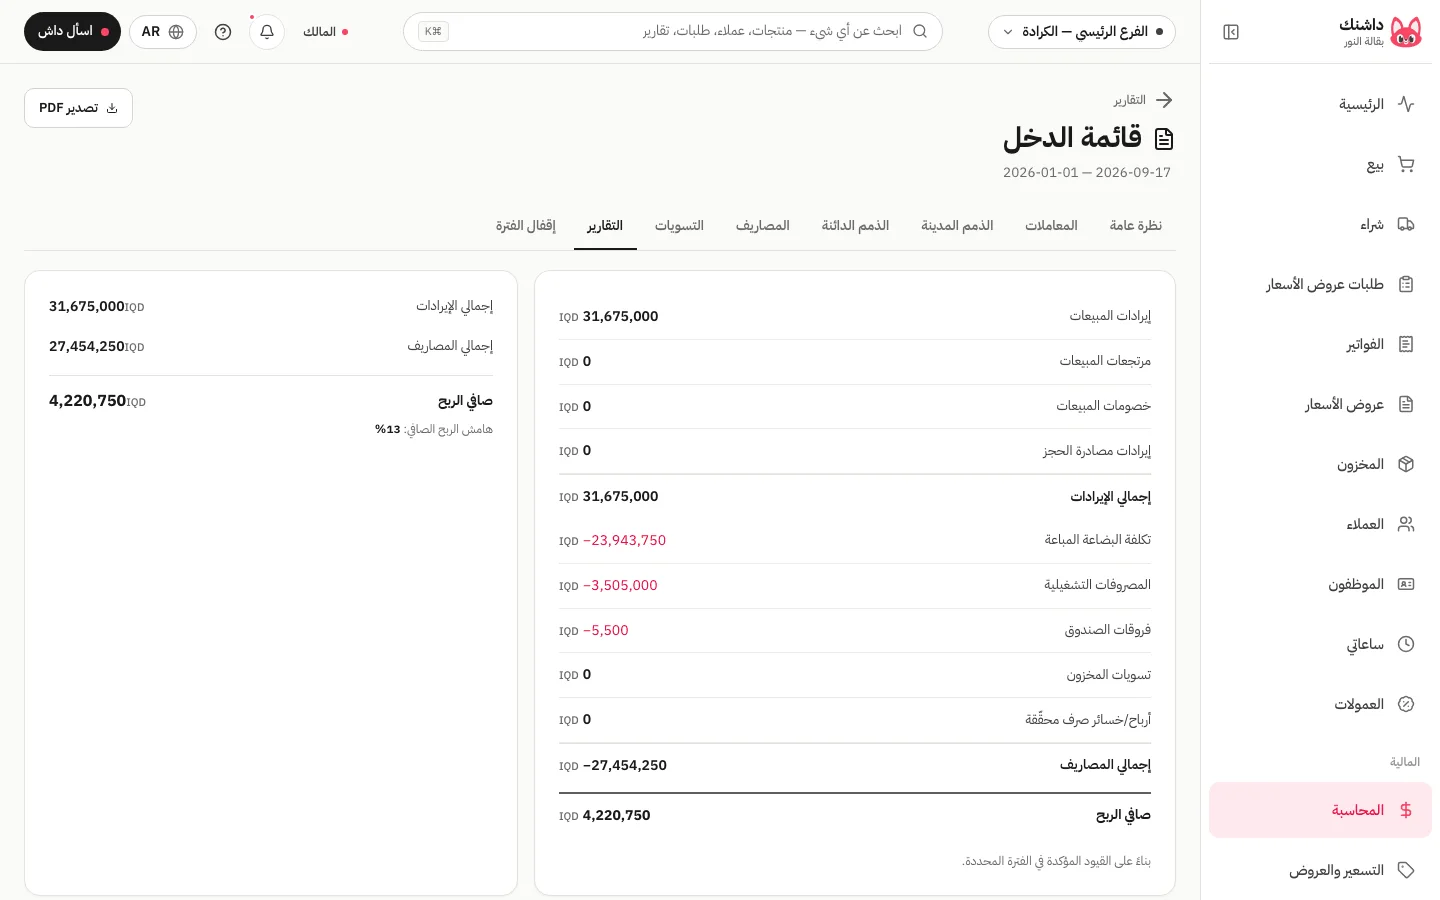Open the الفواتير invoices icon
The image size is (1440, 900).
click(x=1406, y=344)
